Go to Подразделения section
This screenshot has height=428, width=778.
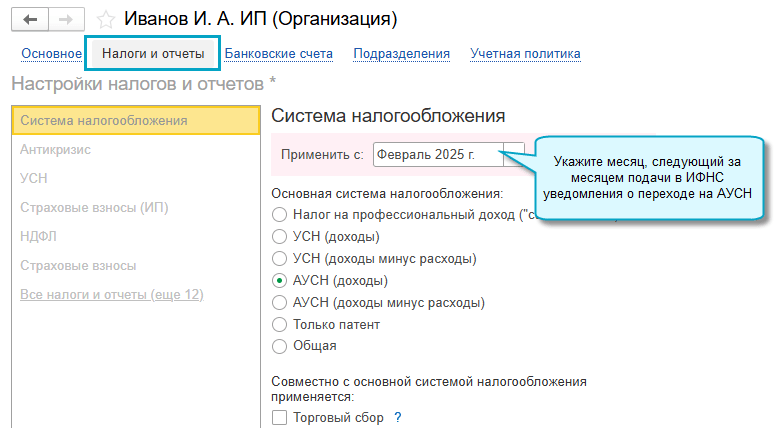pos(401,54)
